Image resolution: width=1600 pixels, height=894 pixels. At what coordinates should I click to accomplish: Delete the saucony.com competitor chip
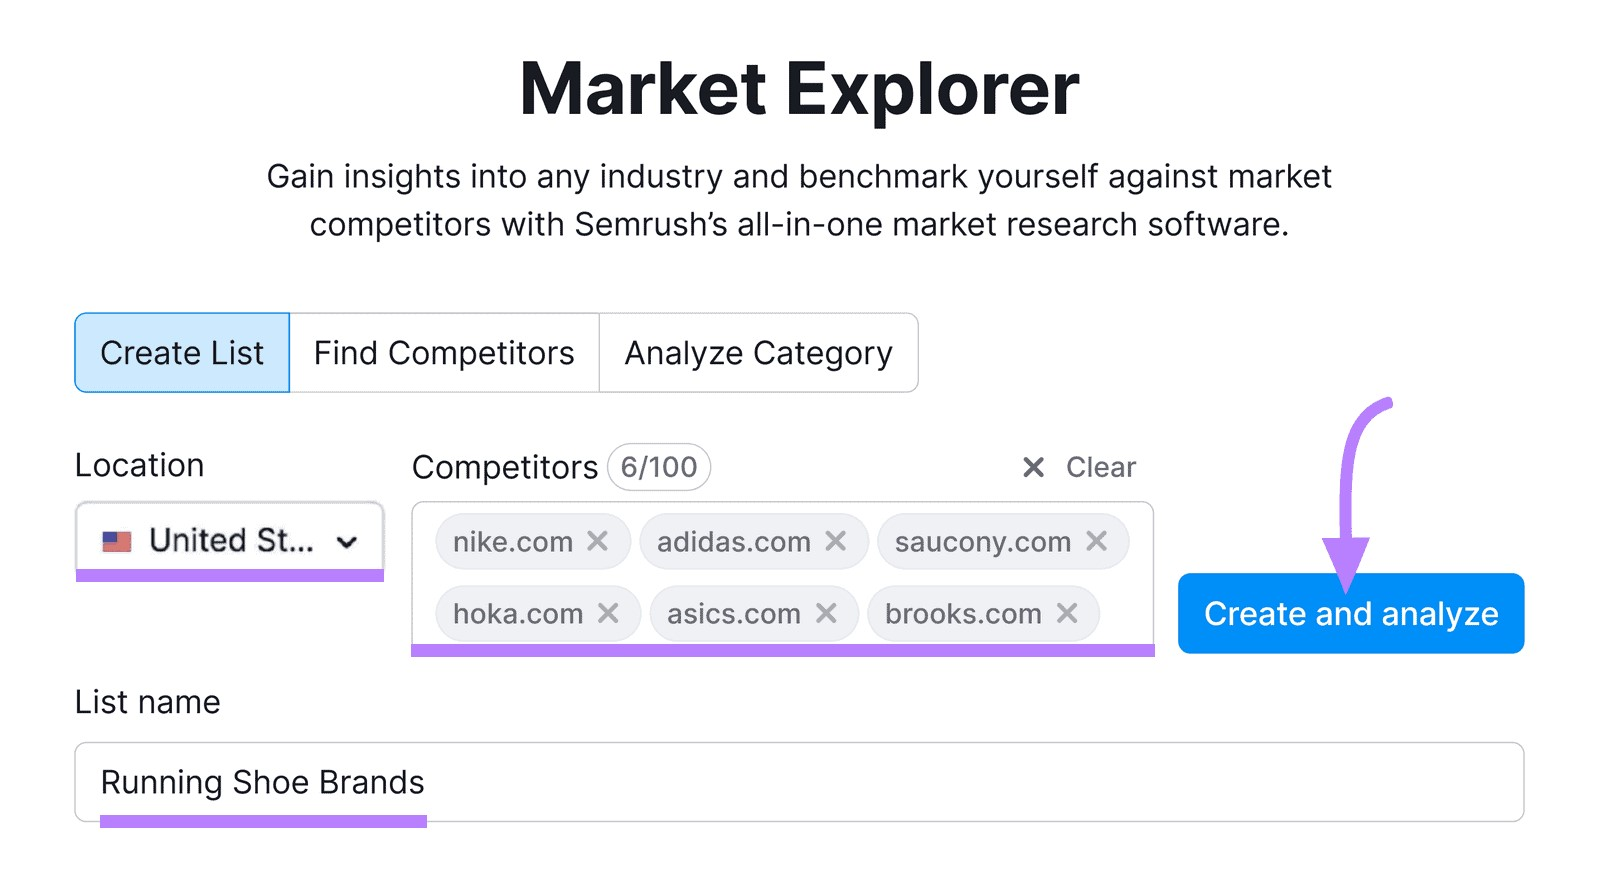click(1097, 541)
